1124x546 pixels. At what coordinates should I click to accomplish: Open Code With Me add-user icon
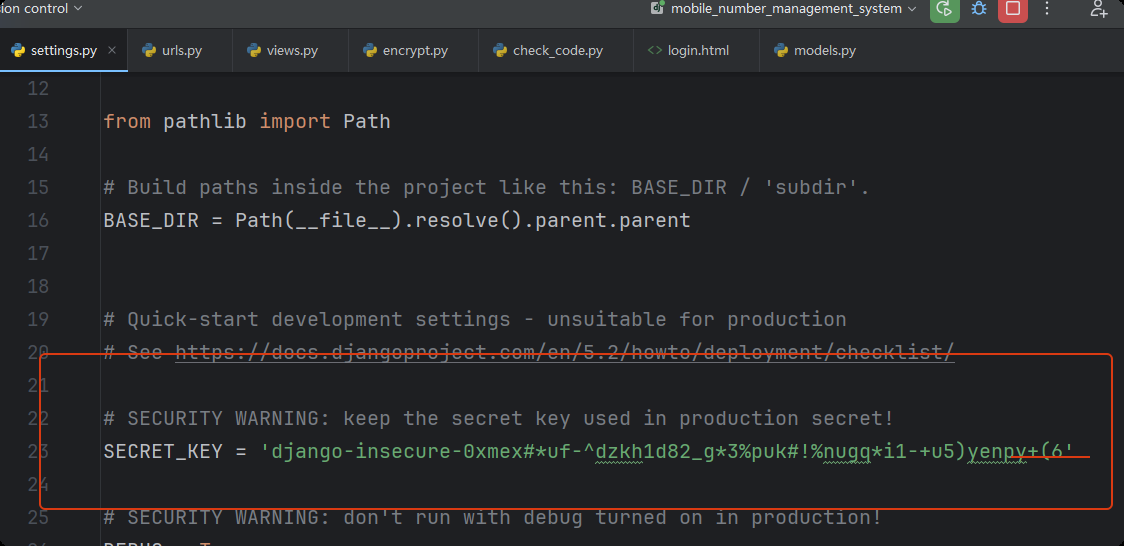(x=1098, y=9)
